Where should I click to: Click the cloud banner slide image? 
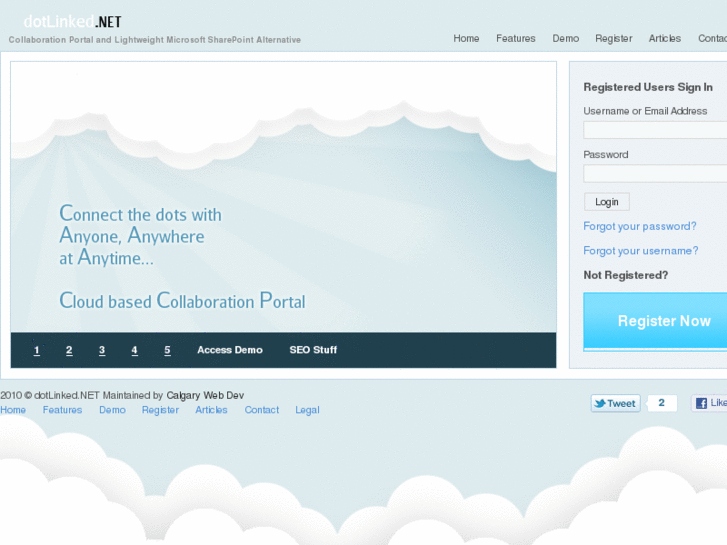(x=283, y=197)
